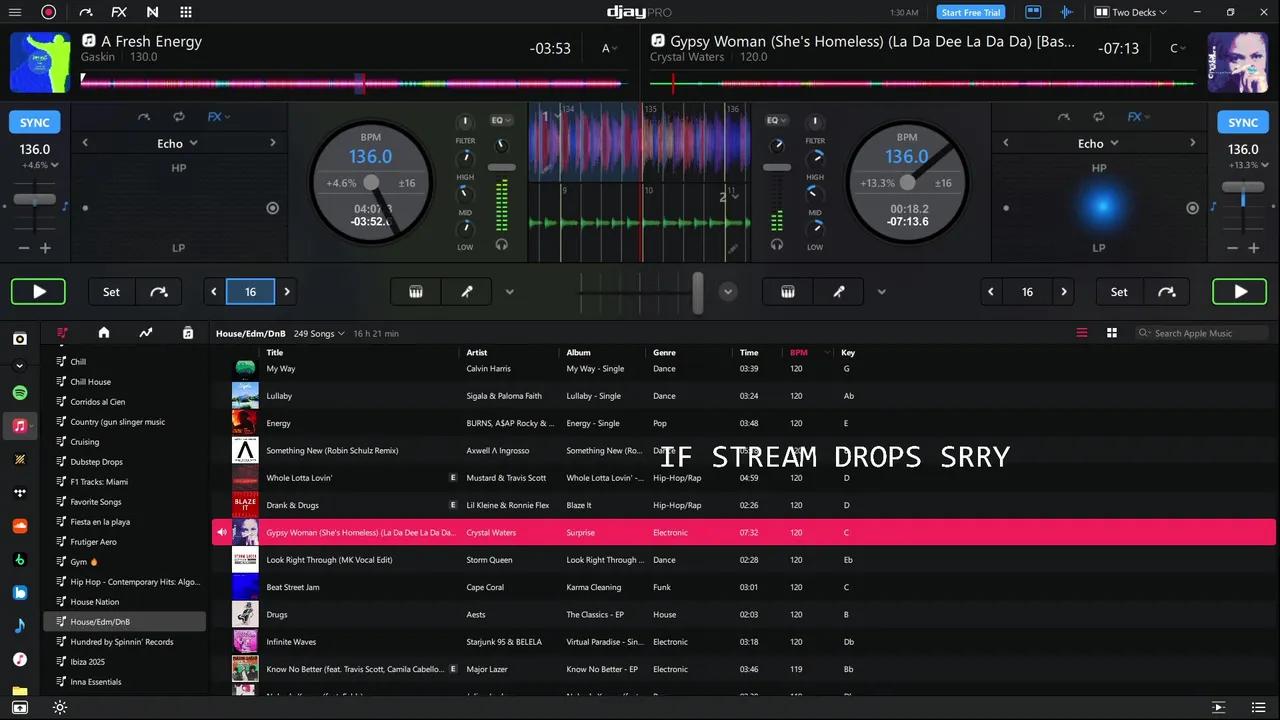Toggle SYNC on the right deck

click(x=1243, y=122)
